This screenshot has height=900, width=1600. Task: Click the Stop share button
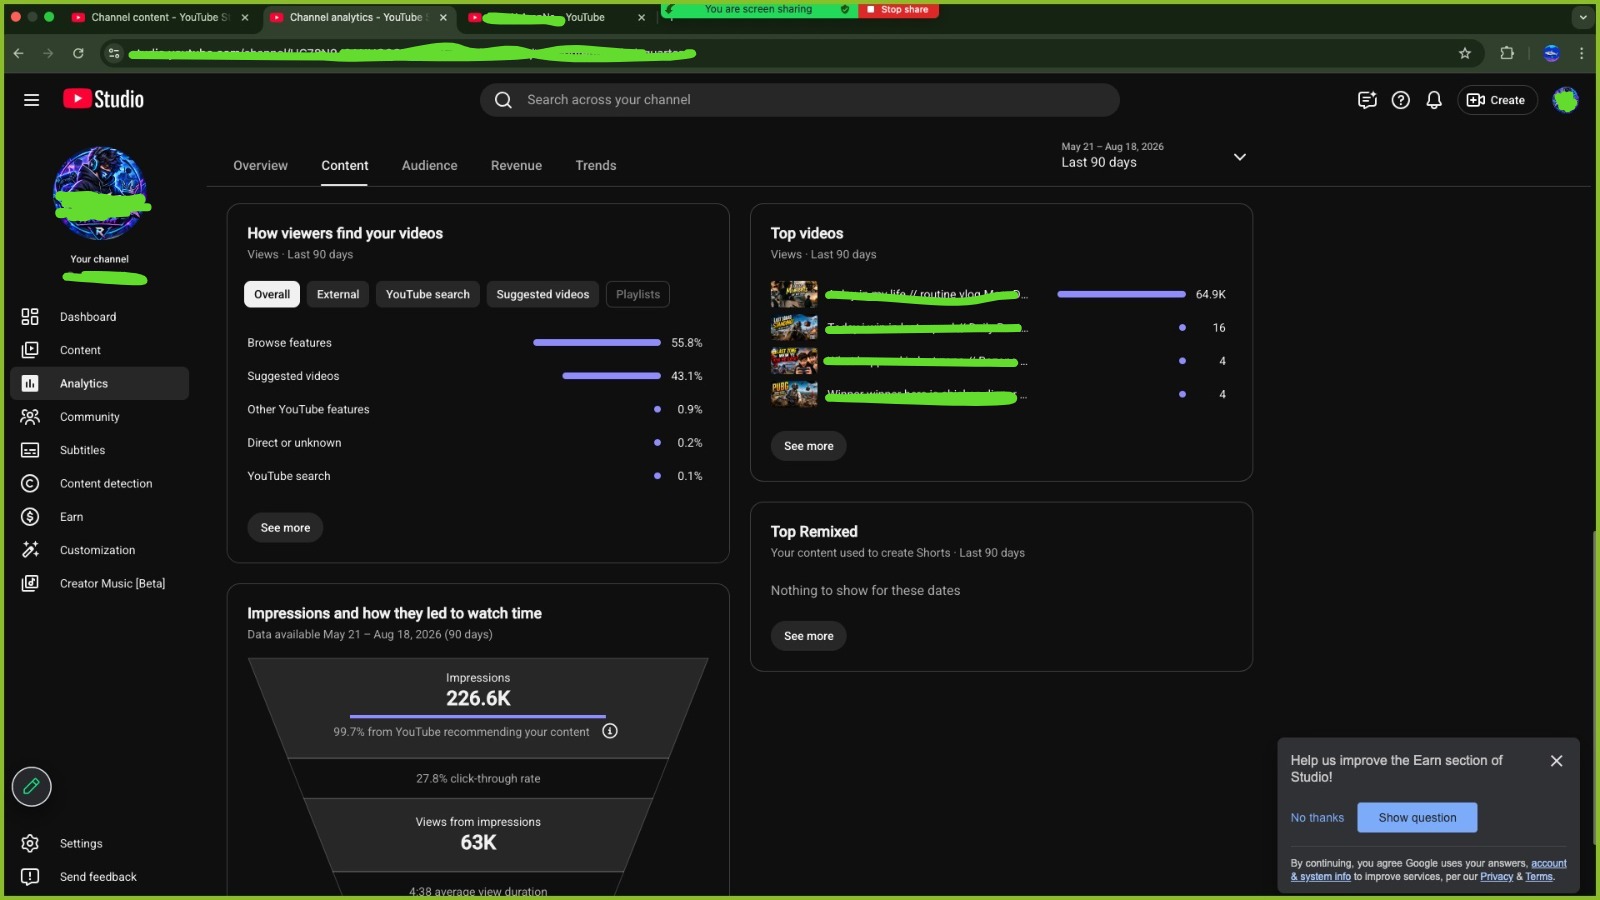898,10
